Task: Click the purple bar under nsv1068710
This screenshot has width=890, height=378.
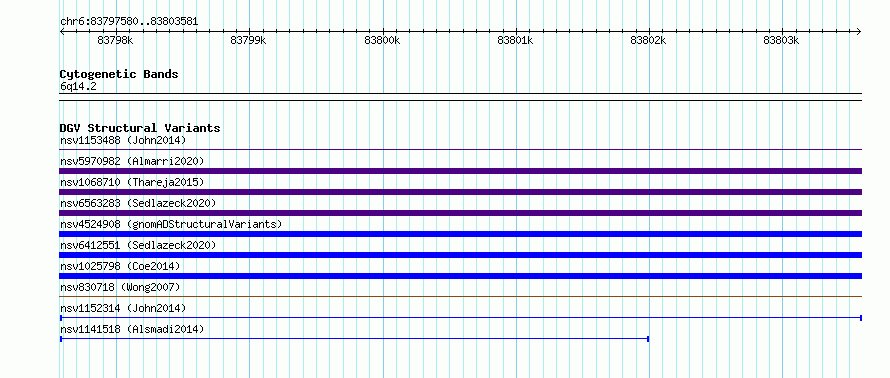Action: pyautogui.click(x=461, y=192)
